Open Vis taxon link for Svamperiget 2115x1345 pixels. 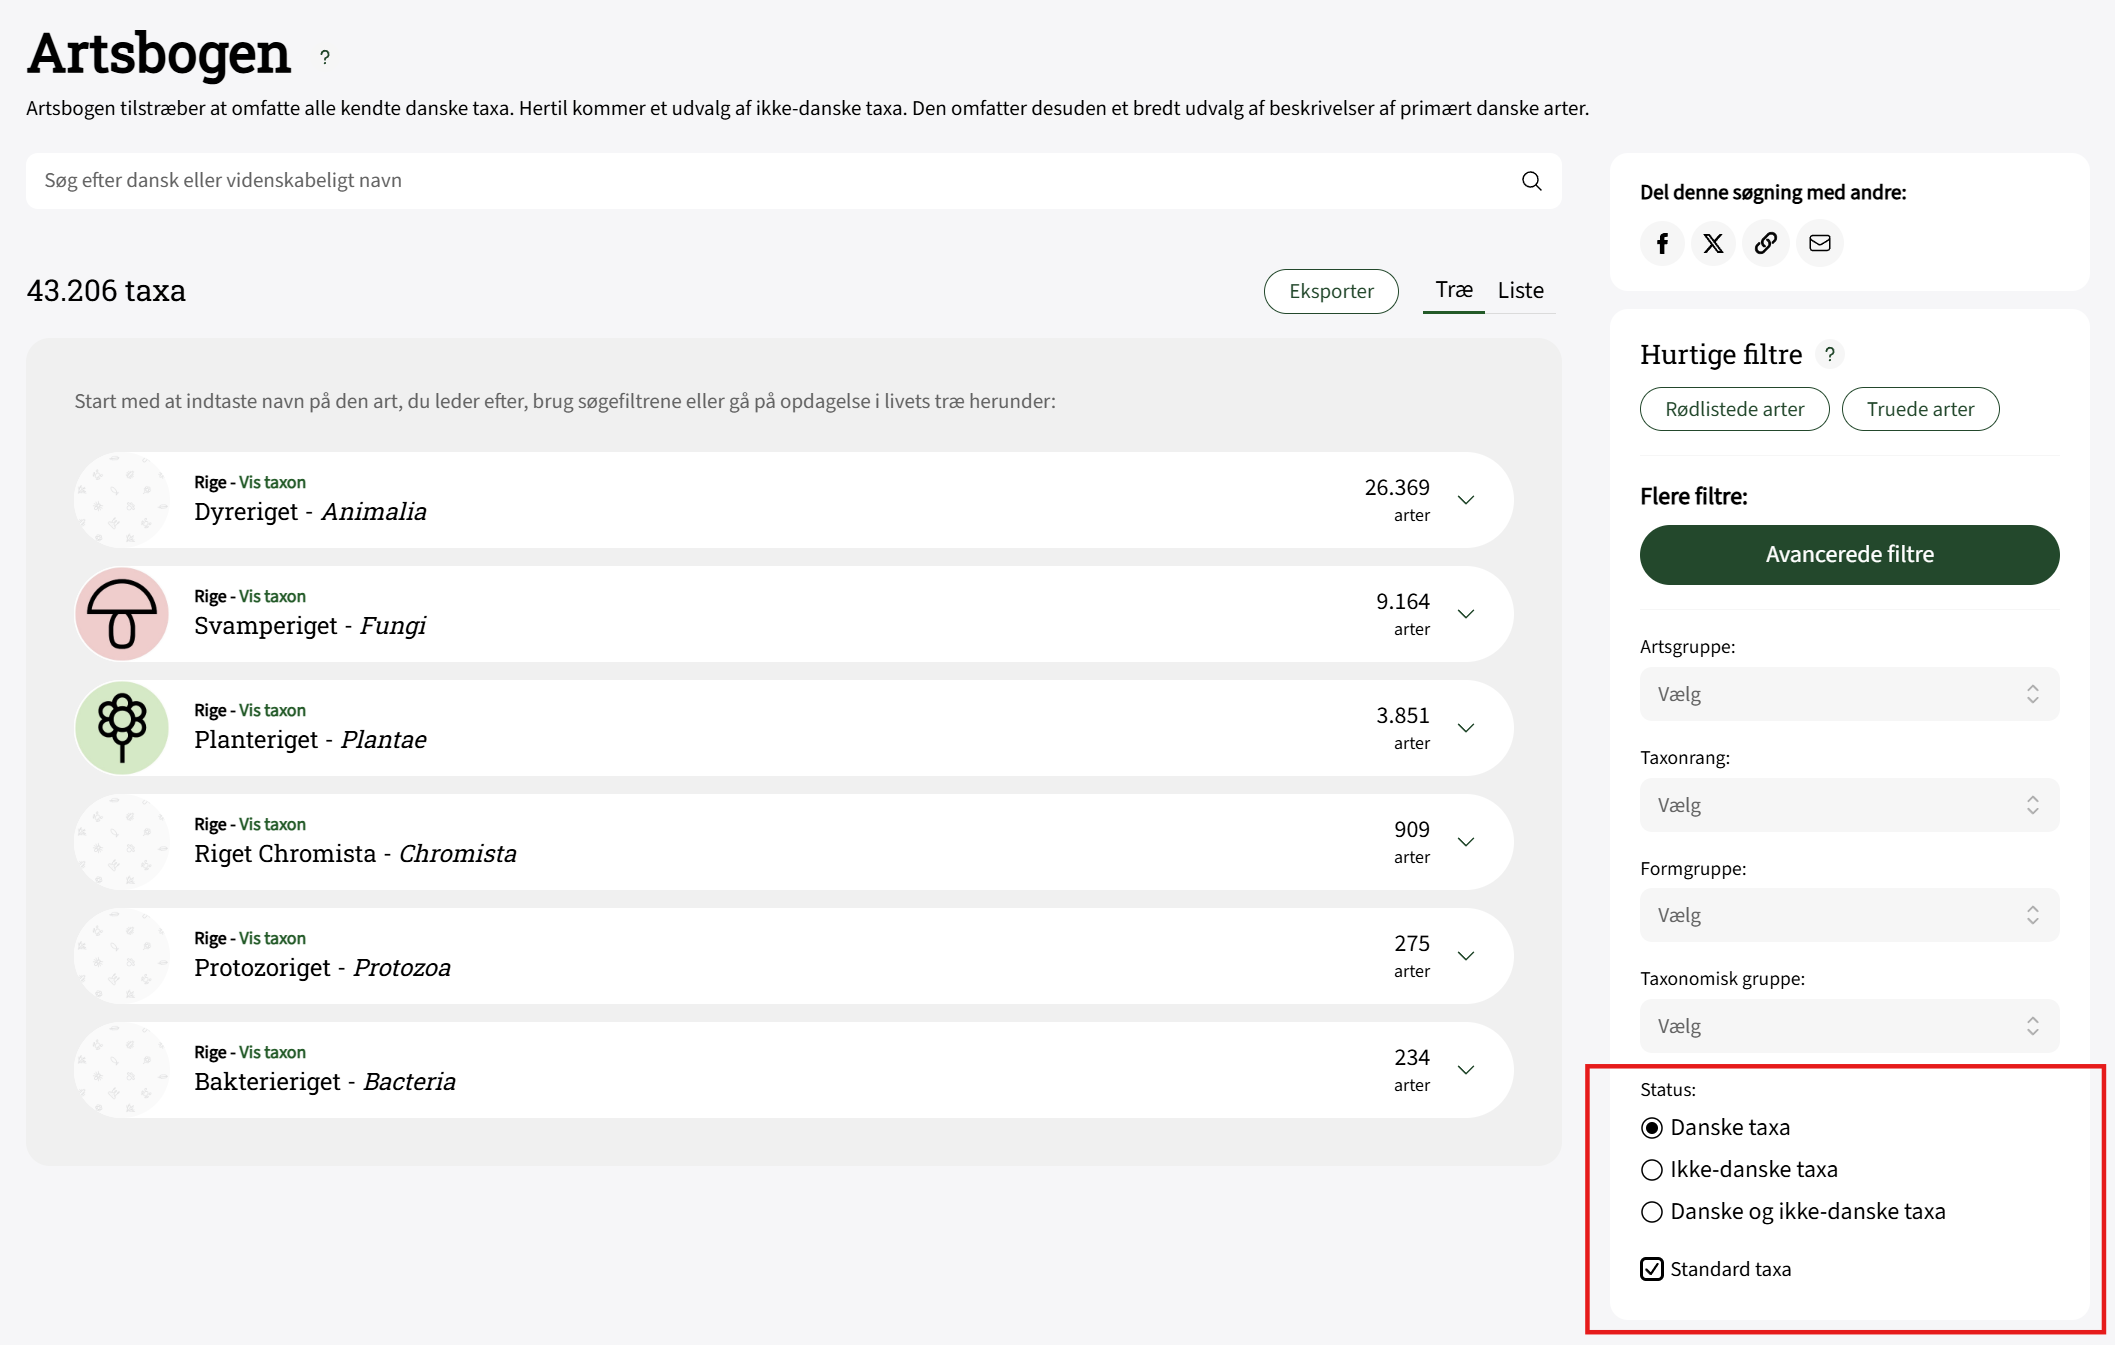point(272,596)
